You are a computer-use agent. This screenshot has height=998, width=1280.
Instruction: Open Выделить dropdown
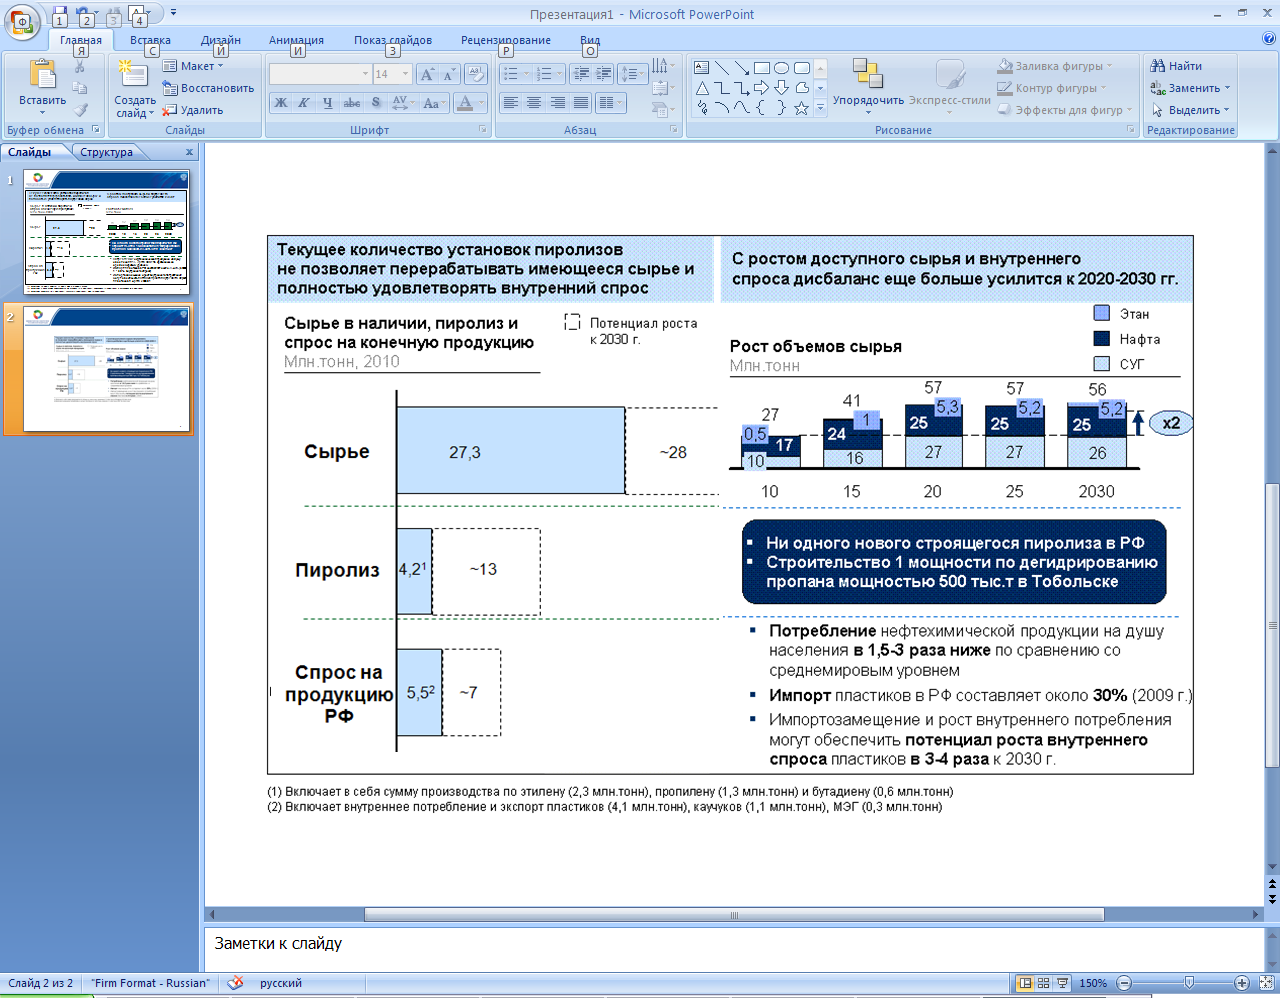(1191, 110)
